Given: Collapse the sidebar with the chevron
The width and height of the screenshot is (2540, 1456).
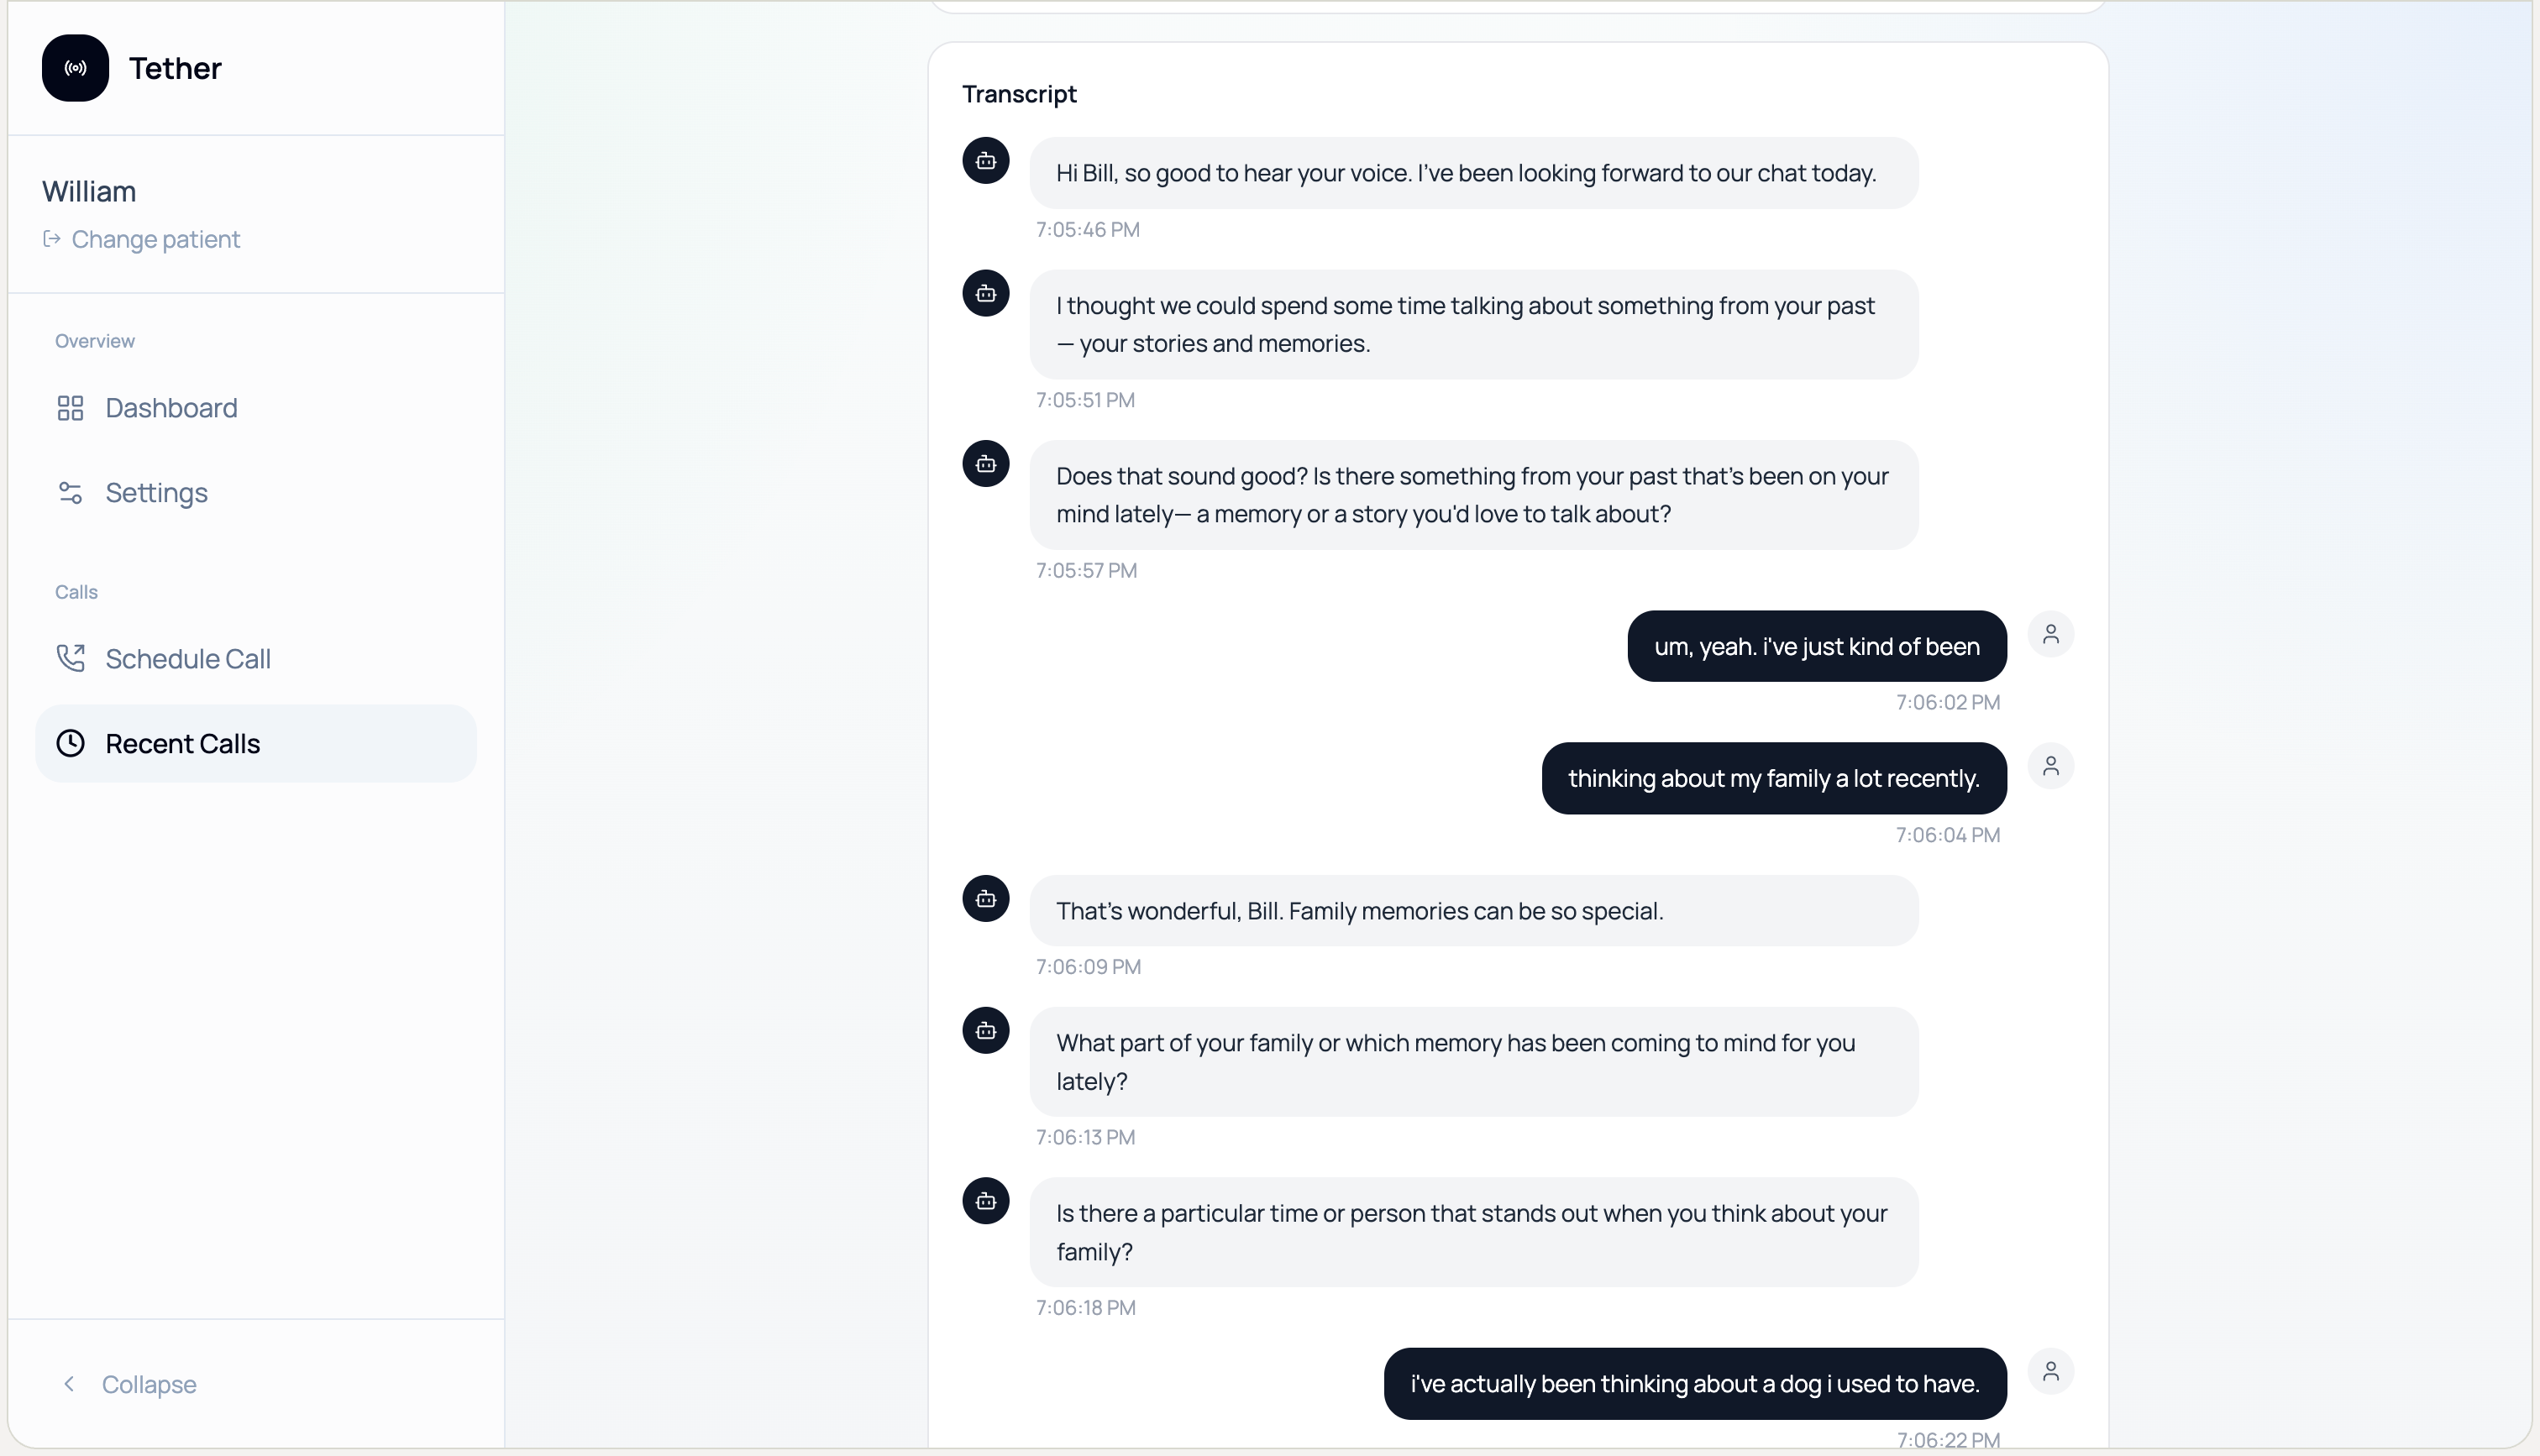Looking at the screenshot, I should 69,1384.
